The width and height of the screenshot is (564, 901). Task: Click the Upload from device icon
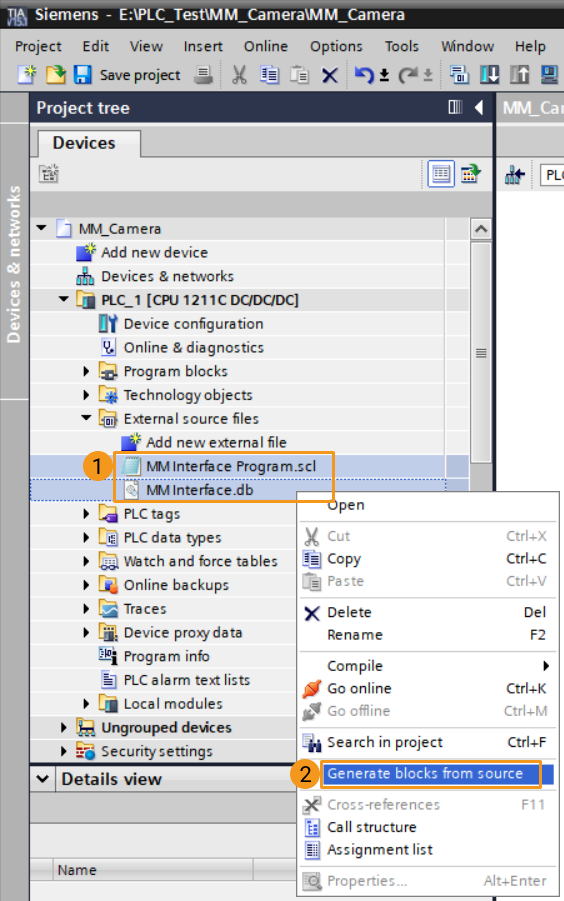pos(520,75)
